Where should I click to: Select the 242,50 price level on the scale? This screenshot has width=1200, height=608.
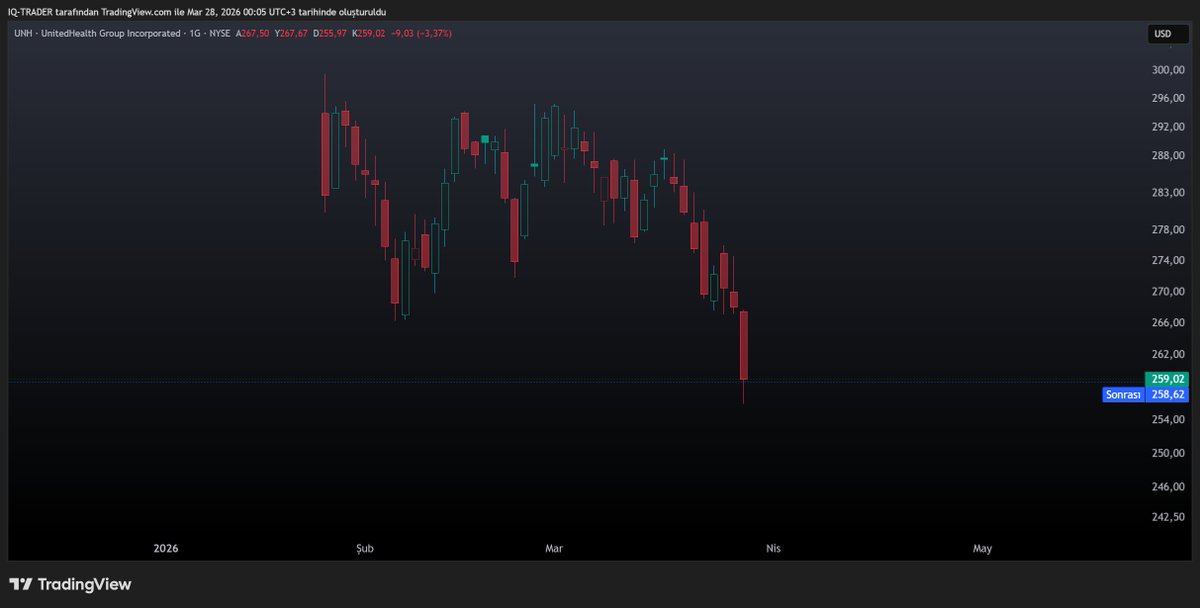pos(1170,518)
